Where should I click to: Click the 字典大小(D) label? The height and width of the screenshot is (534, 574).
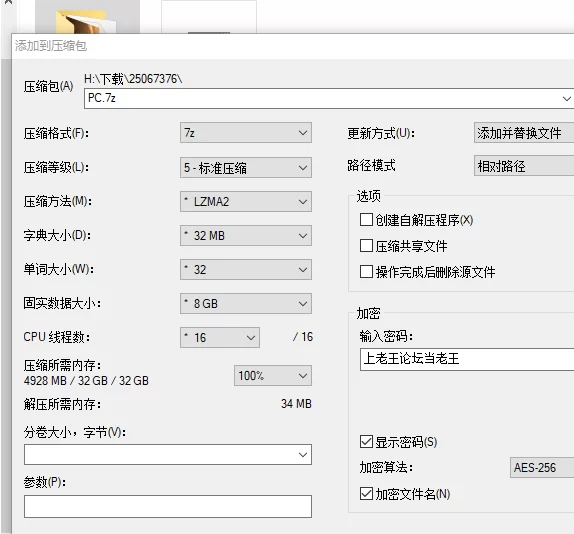click(x=57, y=235)
